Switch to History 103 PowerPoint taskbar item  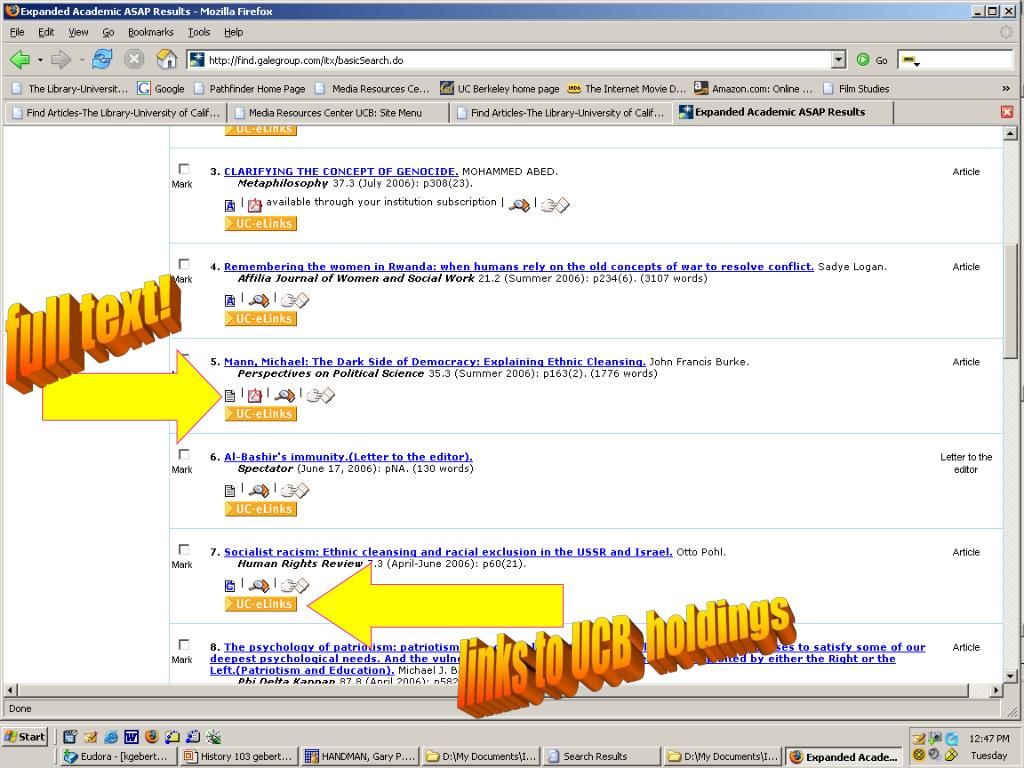coord(238,756)
